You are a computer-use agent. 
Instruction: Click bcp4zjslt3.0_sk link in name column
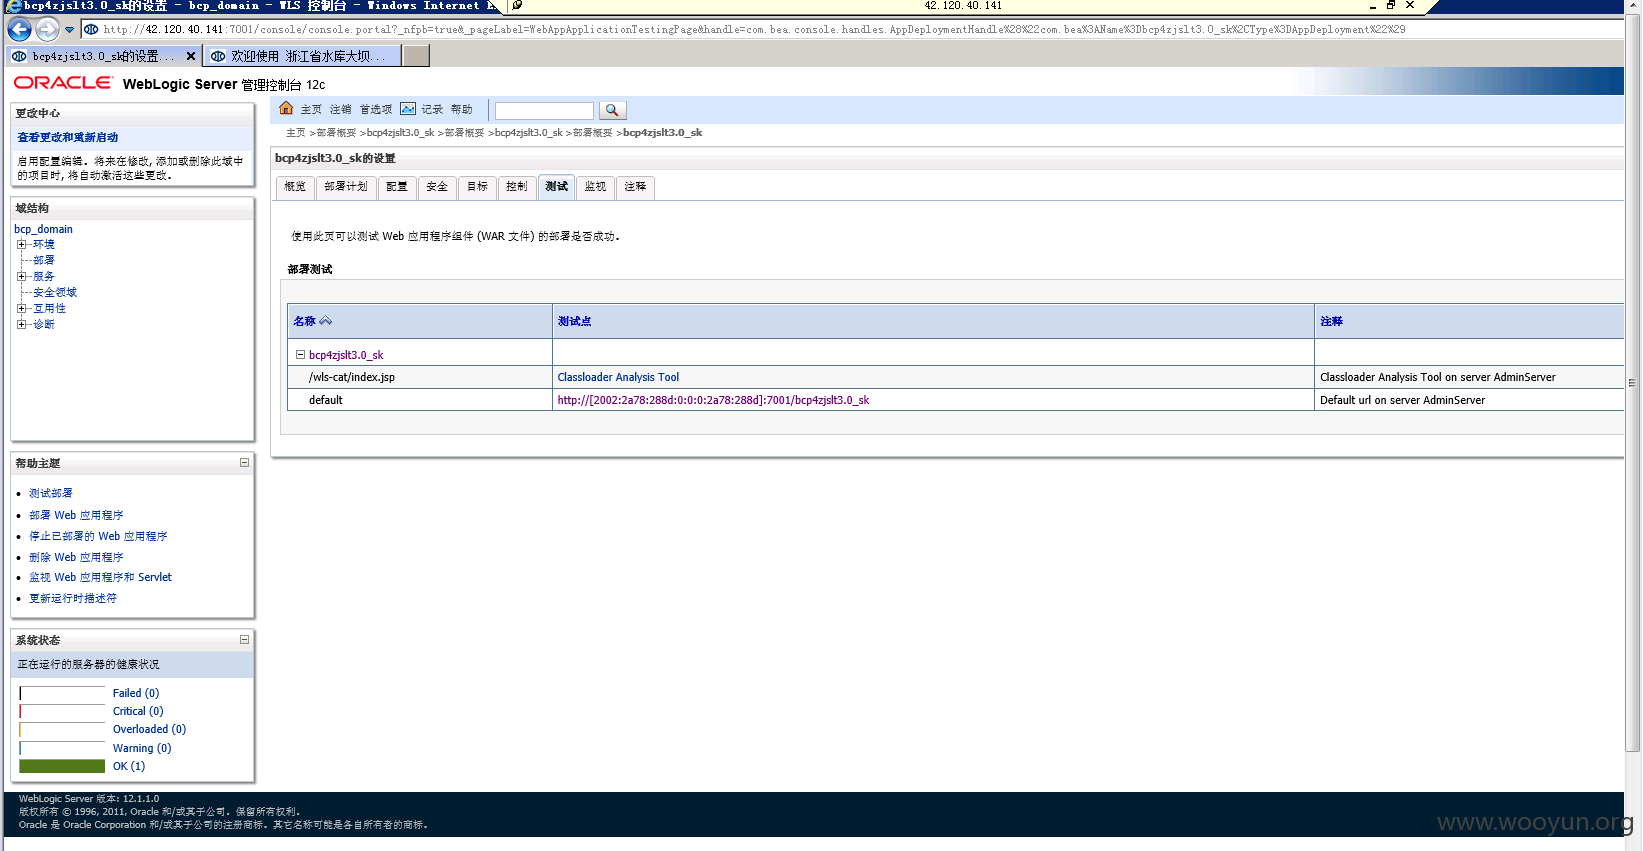pos(346,355)
